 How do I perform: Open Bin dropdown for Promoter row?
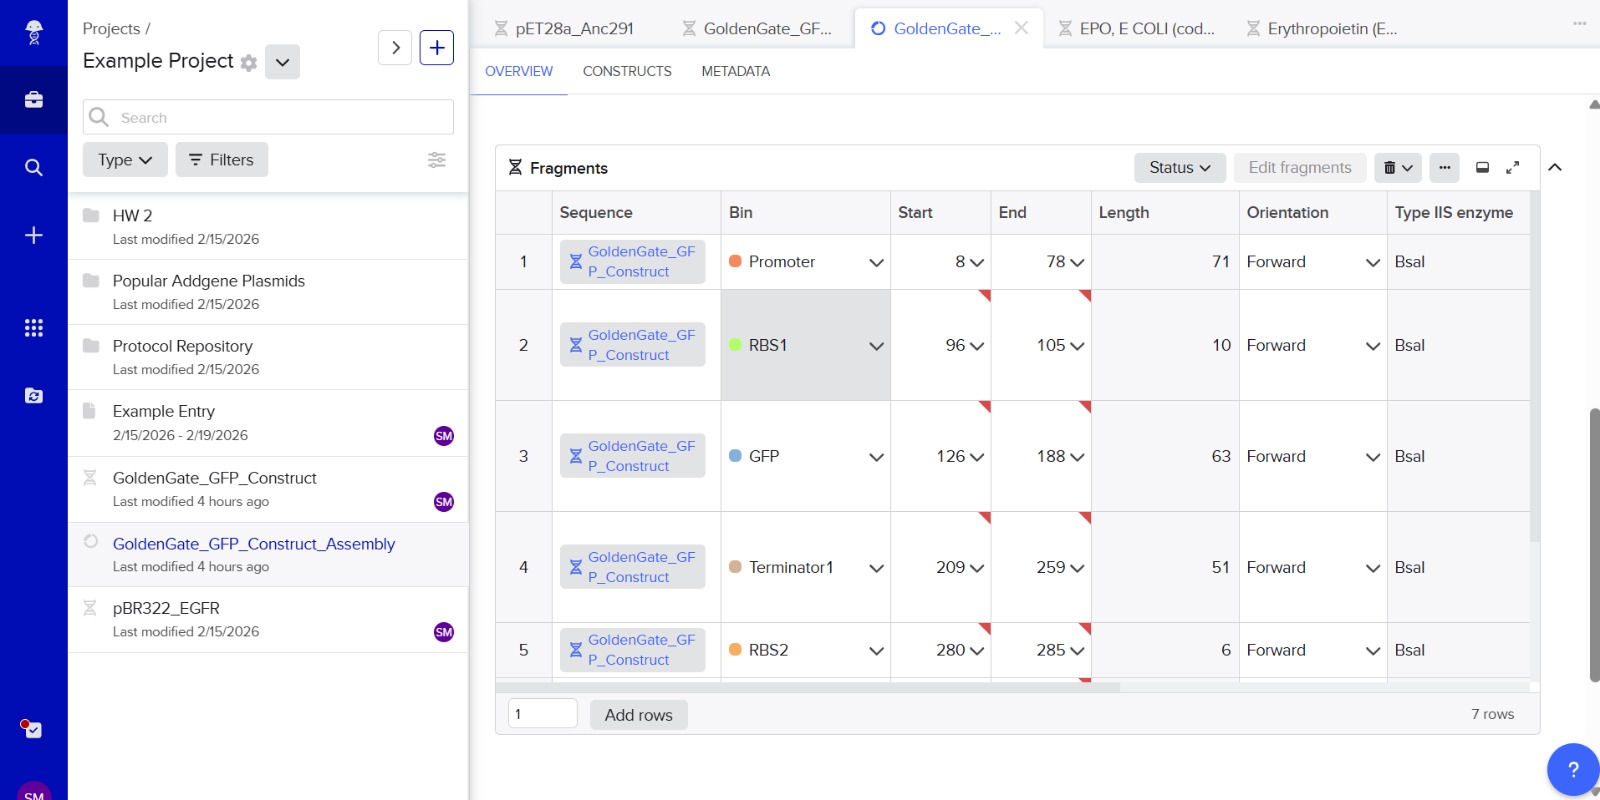tap(876, 262)
